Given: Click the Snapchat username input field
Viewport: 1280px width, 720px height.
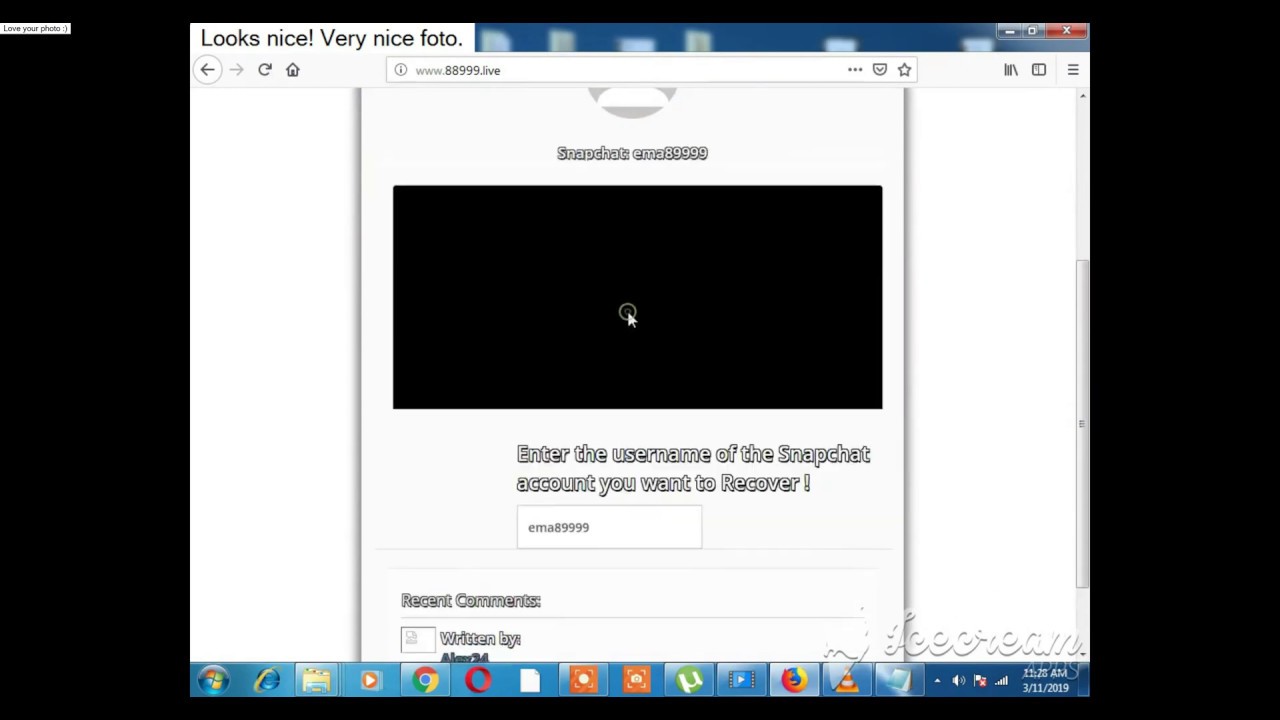Looking at the screenshot, I should 609,527.
